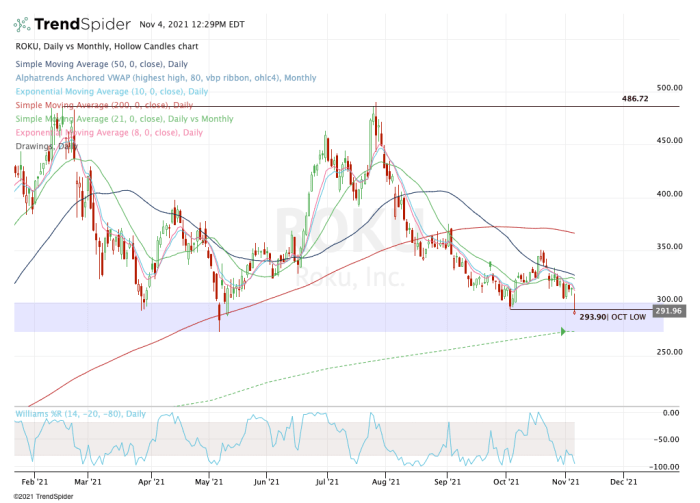This screenshot has height=503, width=700.
Task: Click the May '21 date axis label
Action: [x=209, y=482]
